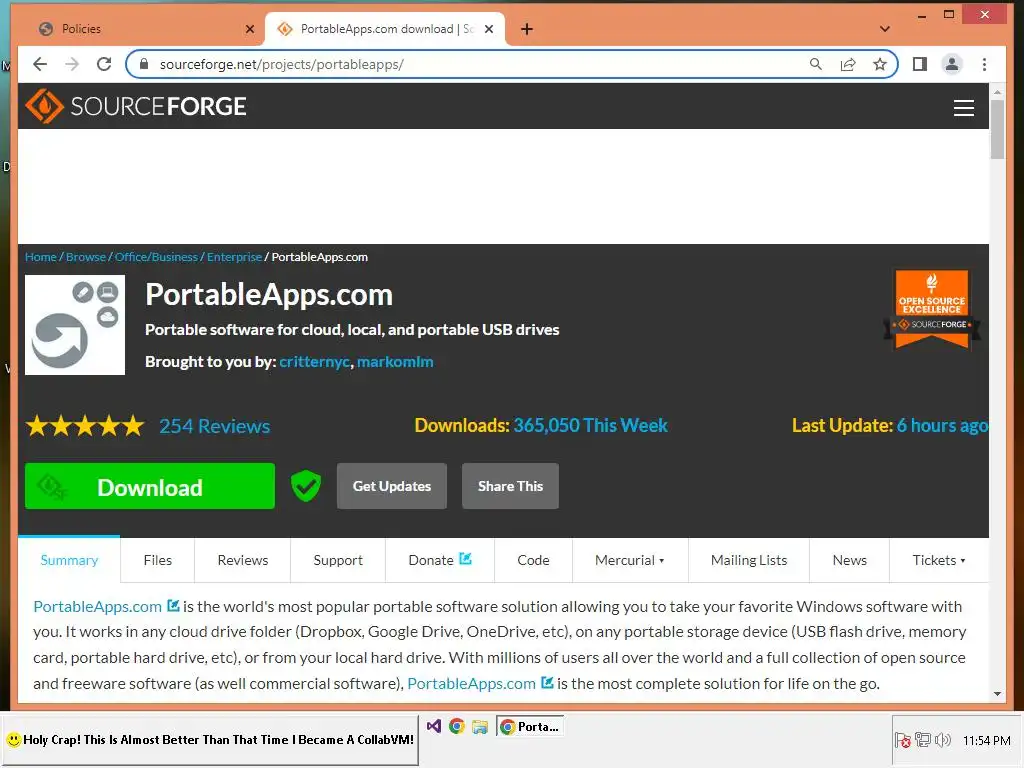Launch Chrome from quick launch taskbar icon
Screen dimensions: 1024x768
(x=456, y=726)
